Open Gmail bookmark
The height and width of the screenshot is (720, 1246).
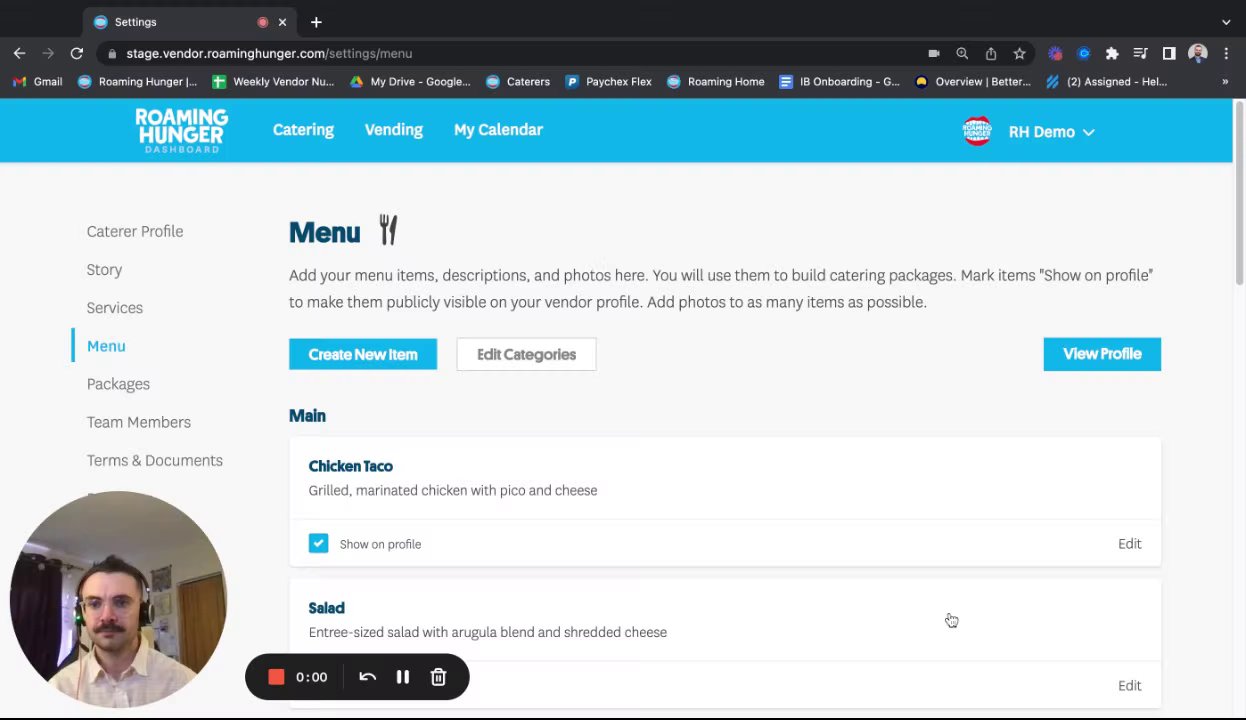point(38,82)
